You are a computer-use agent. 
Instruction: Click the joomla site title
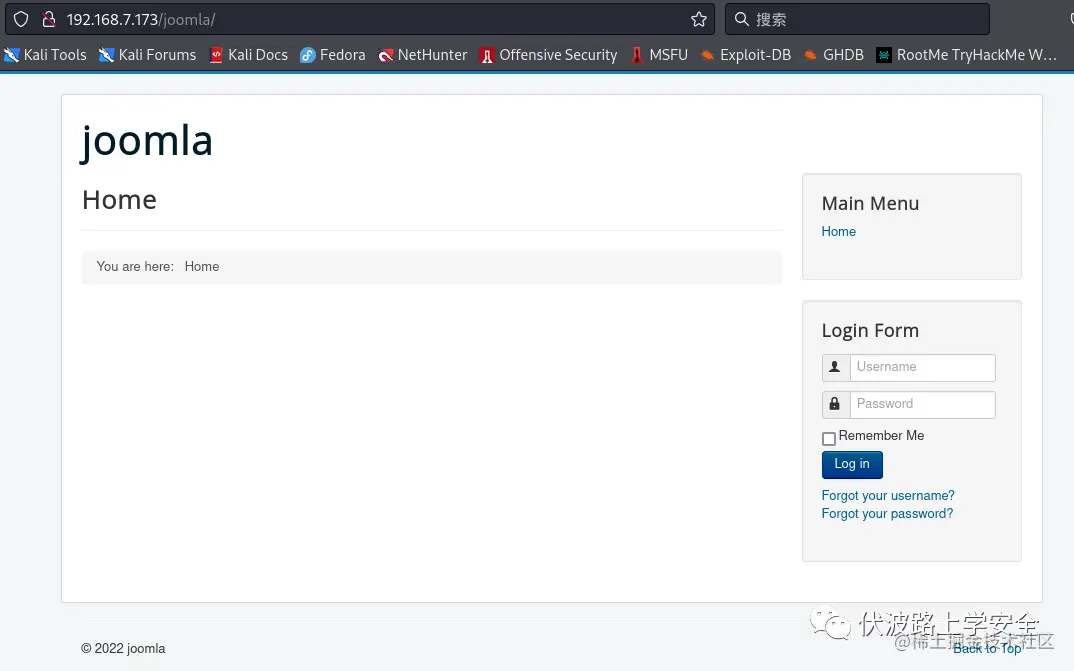point(147,141)
